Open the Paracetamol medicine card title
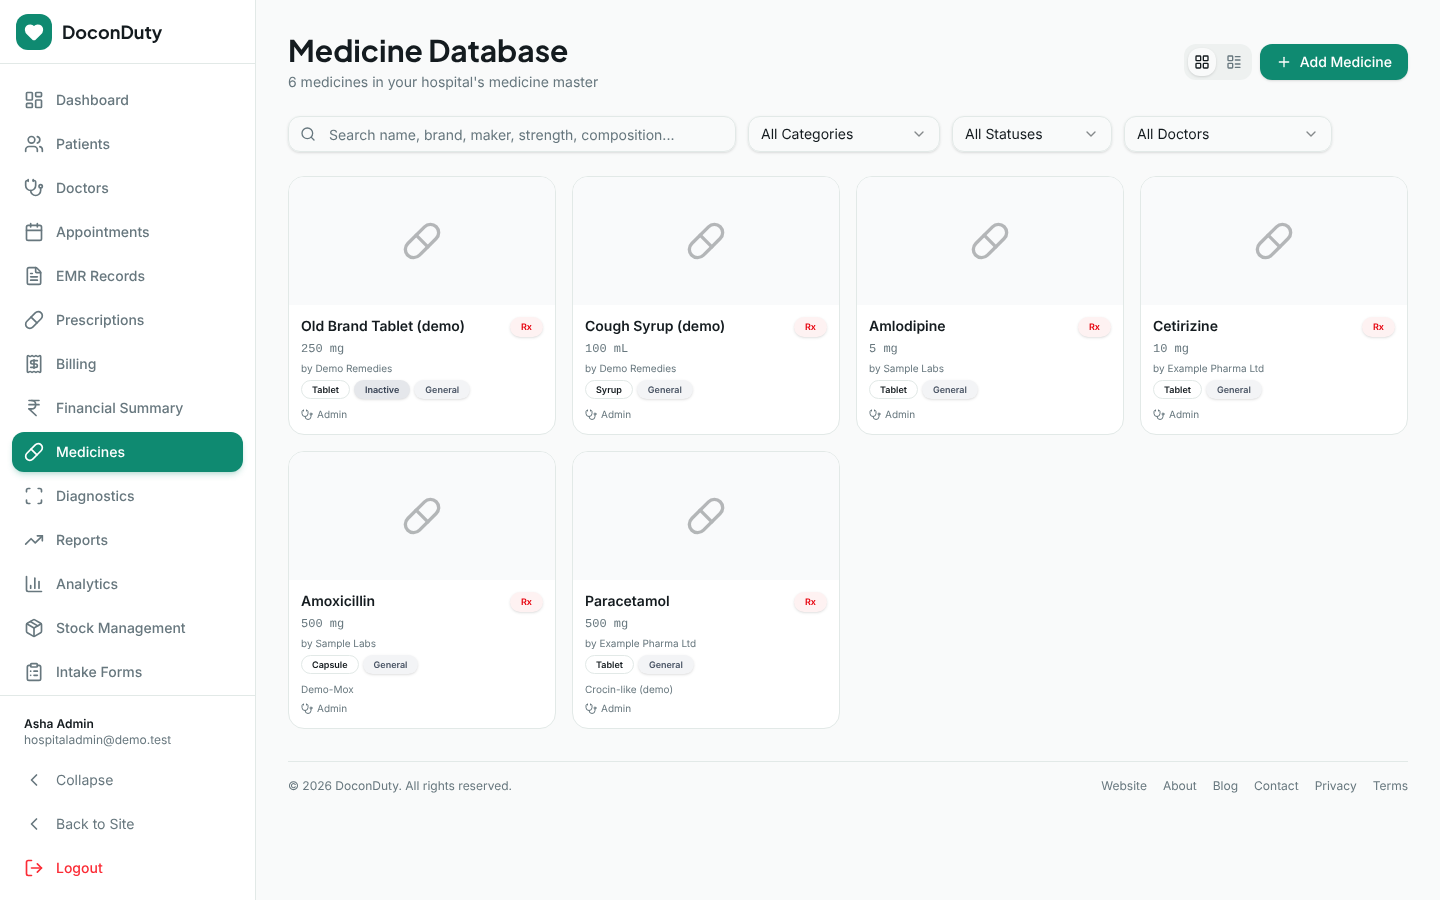1440x900 pixels. tap(627, 601)
